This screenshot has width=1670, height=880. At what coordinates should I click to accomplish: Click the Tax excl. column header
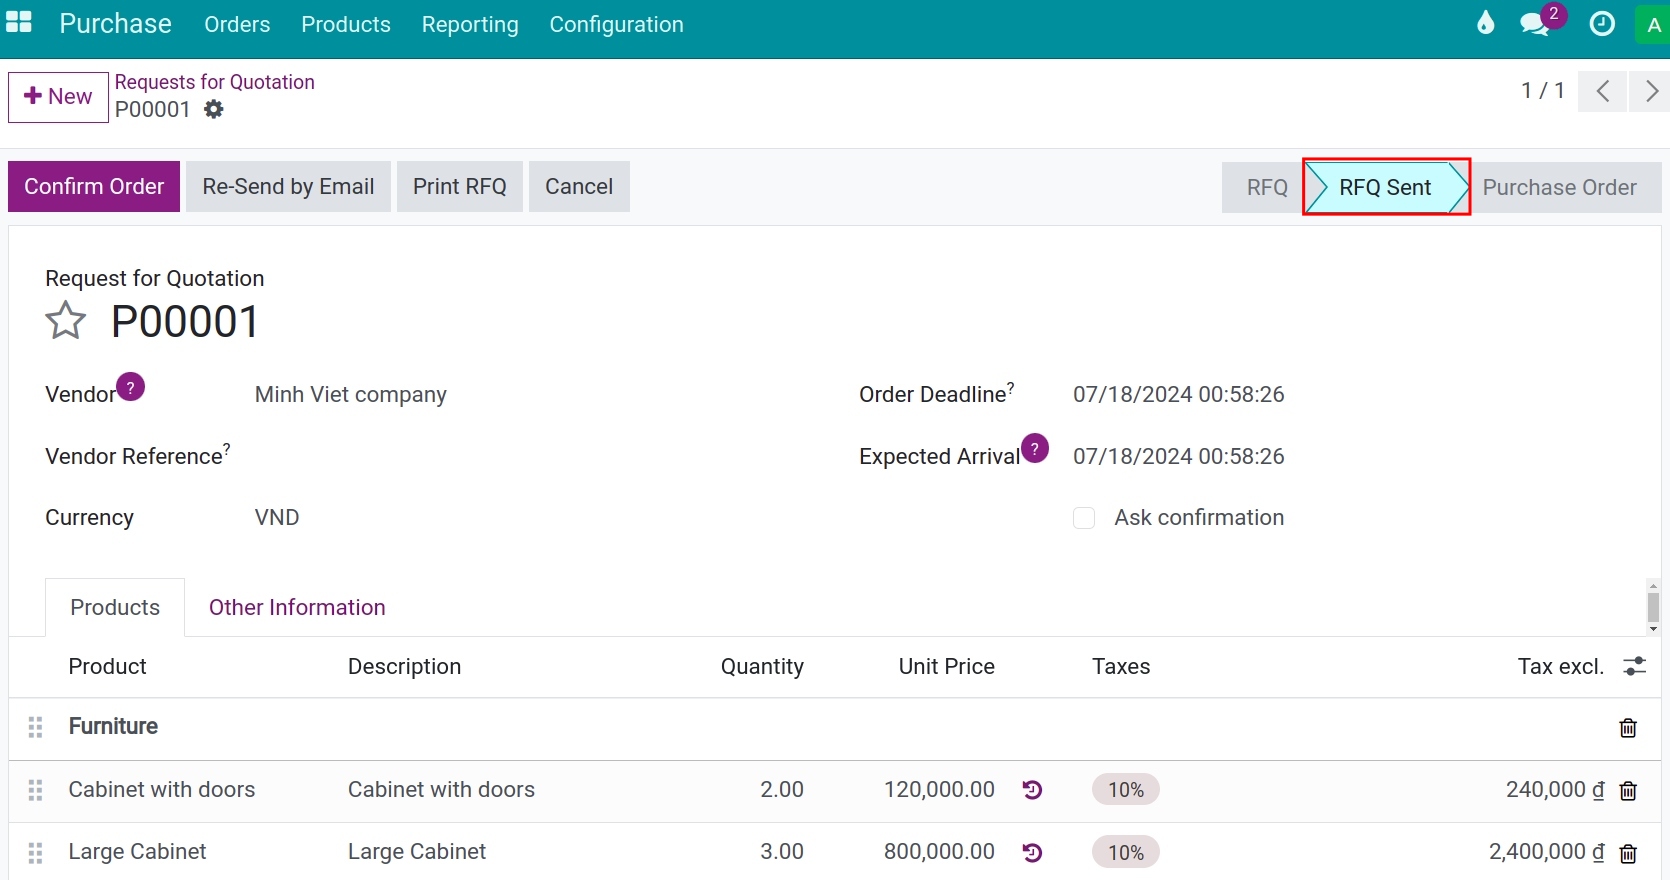[x=1561, y=666]
